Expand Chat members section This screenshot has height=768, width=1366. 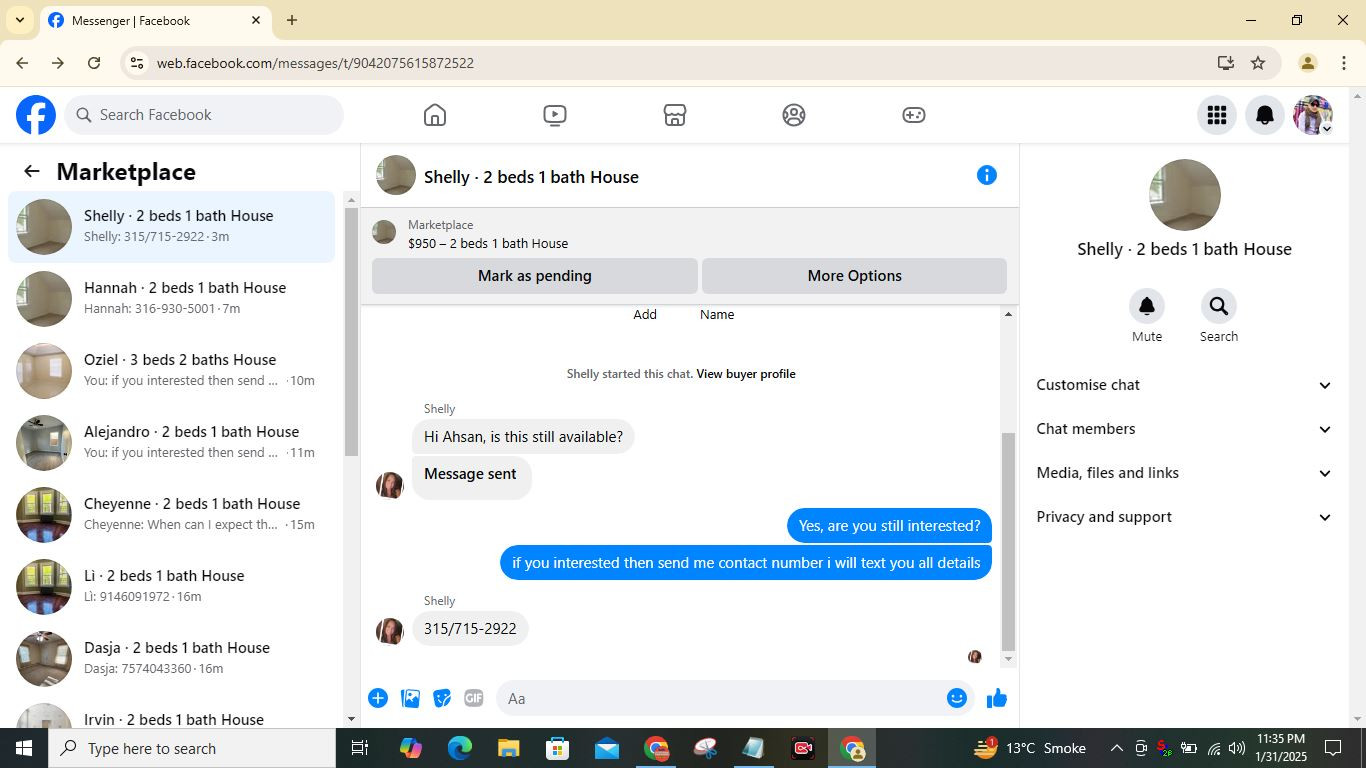pyautogui.click(x=1184, y=429)
